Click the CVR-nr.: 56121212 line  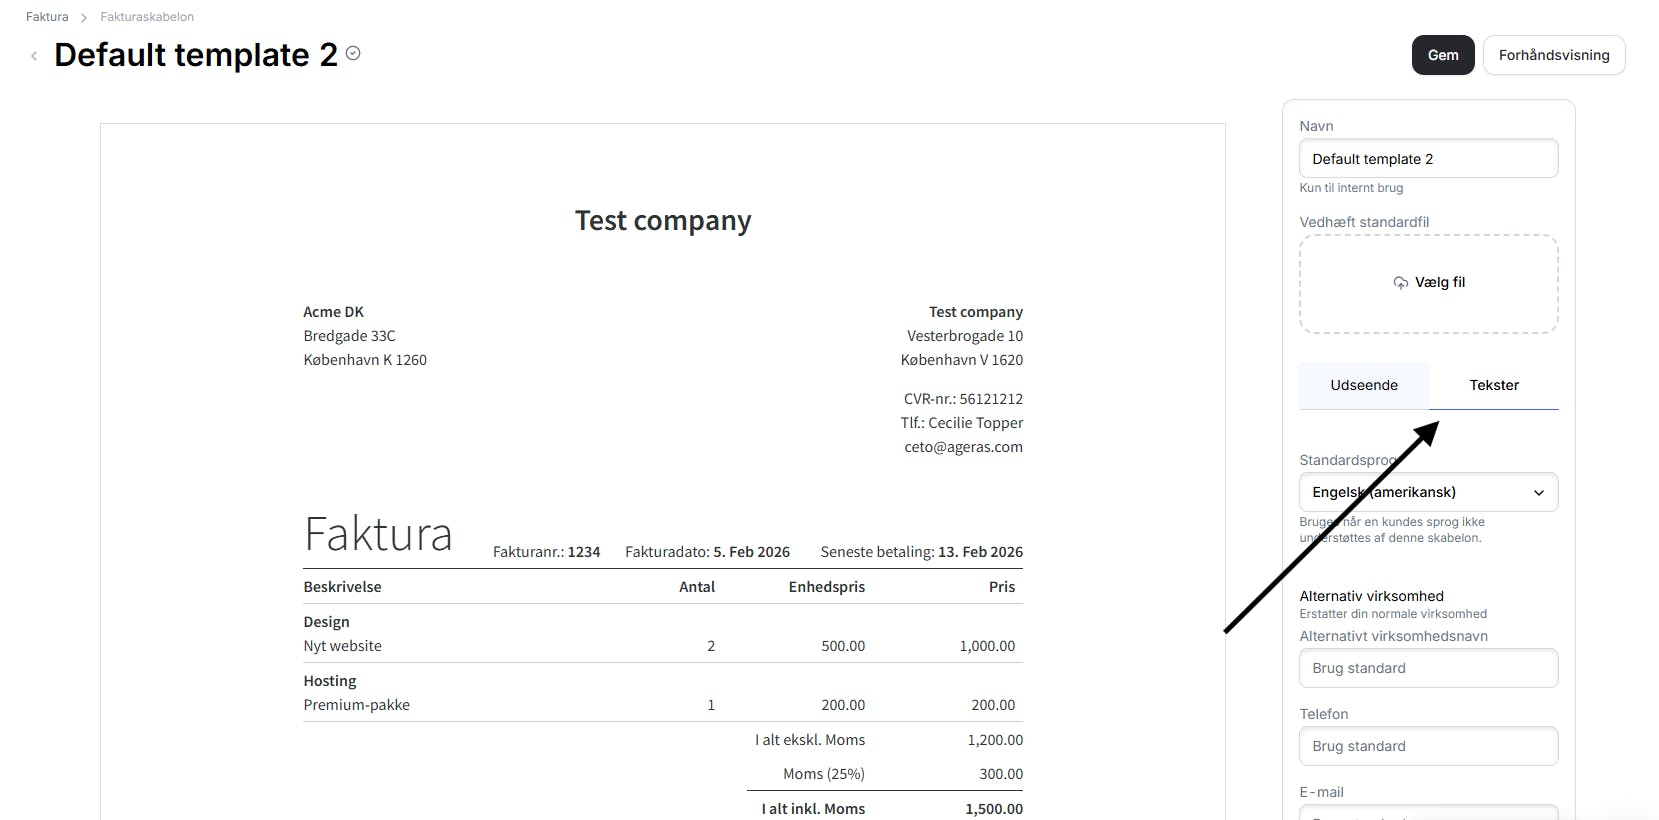click(x=963, y=399)
